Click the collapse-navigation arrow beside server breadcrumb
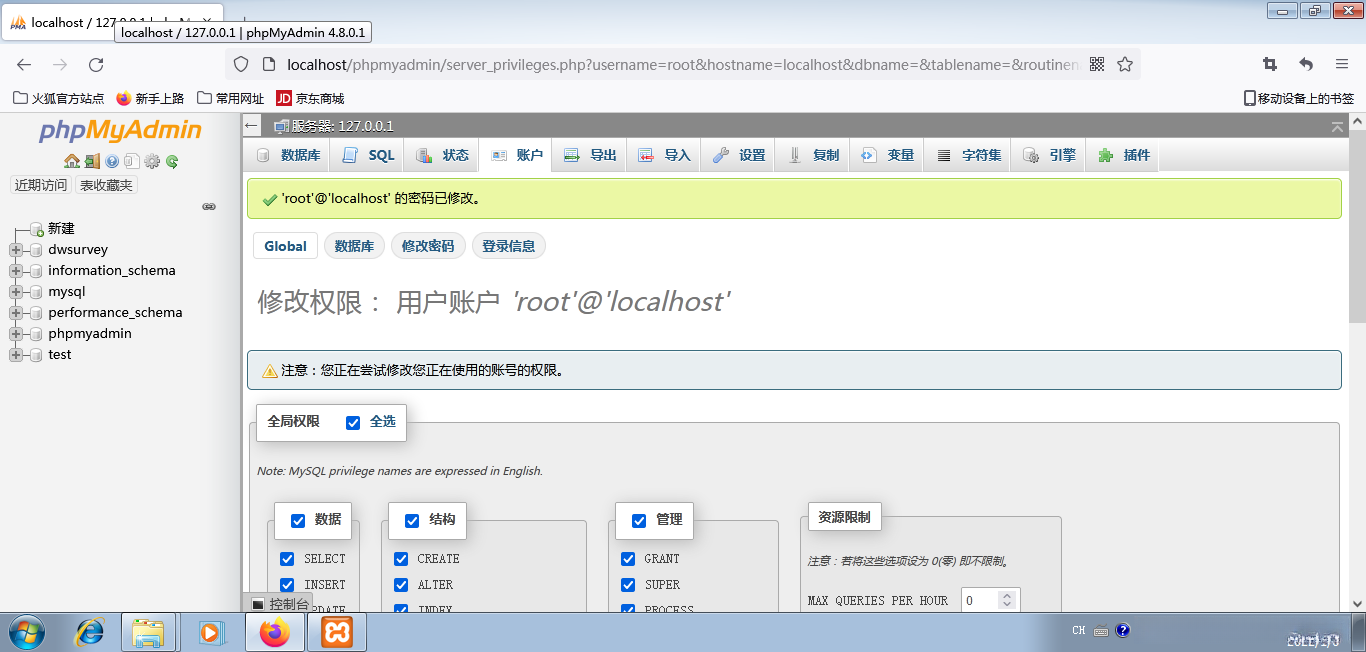The image size is (1366, 652). (x=253, y=126)
